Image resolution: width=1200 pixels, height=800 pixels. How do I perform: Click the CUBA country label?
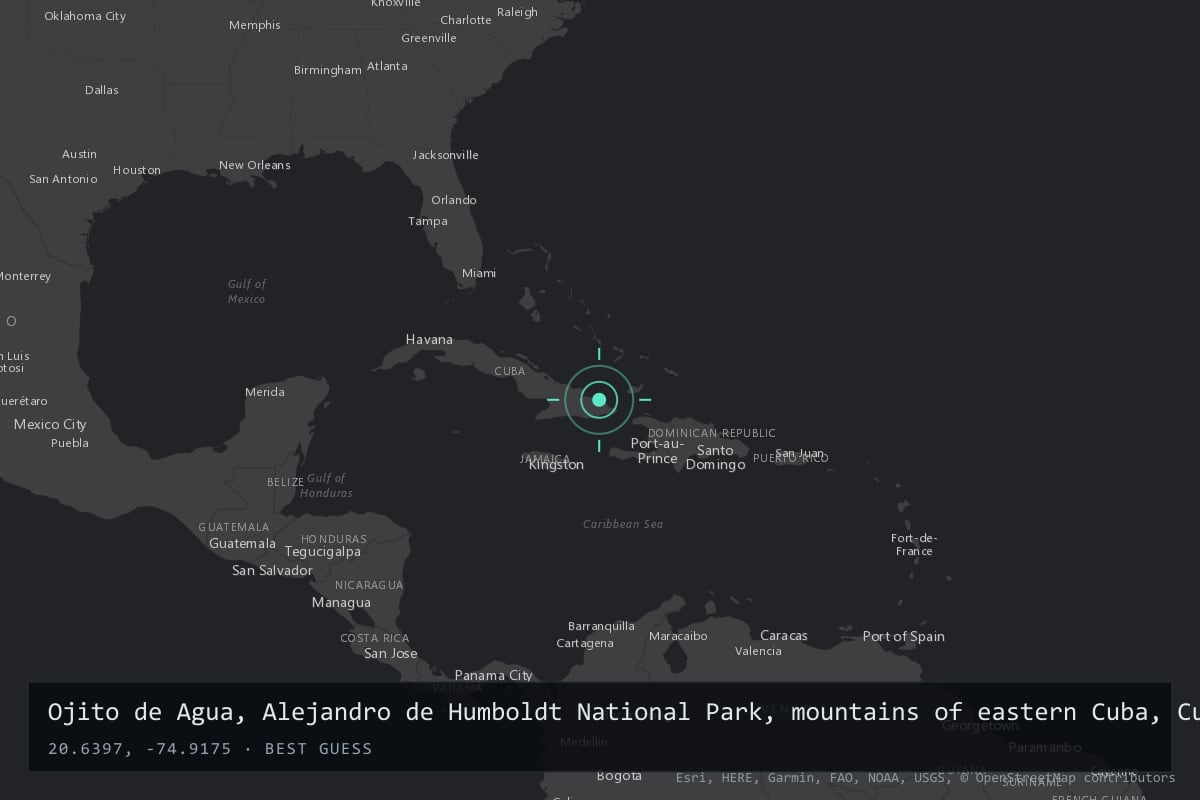pos(510,371)
